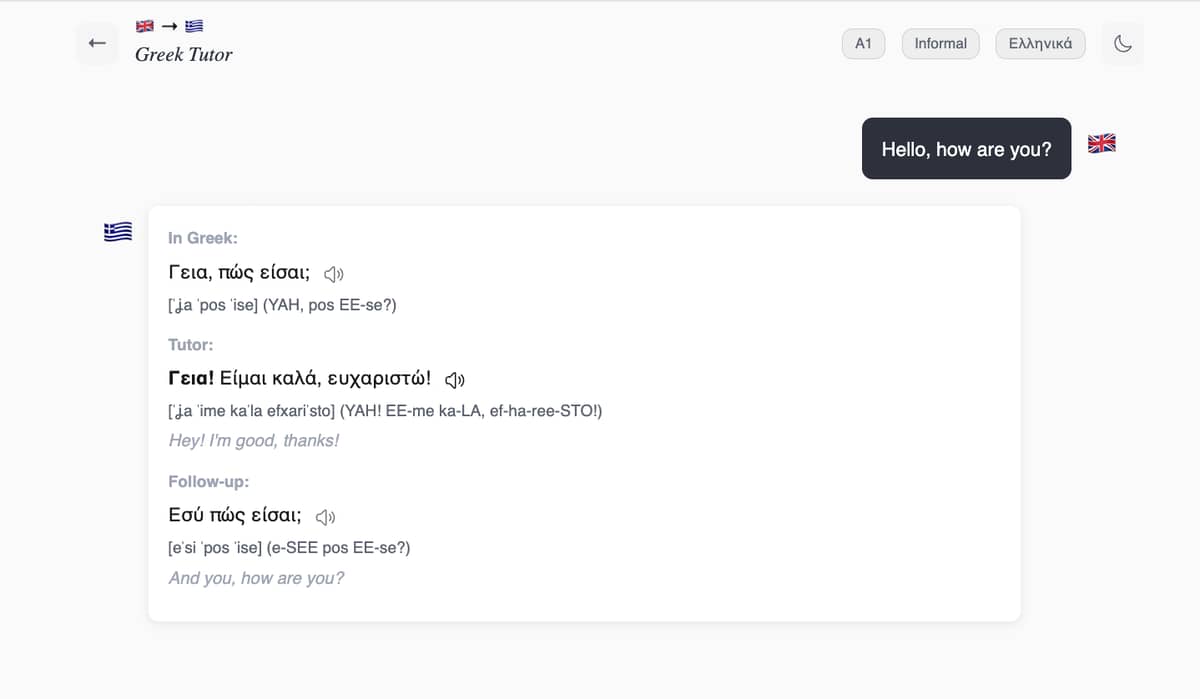Screen dimensions: 1200x699
Task: Click the Greek flag avatar beside the tutor reply
Action: tap(118, 232)
